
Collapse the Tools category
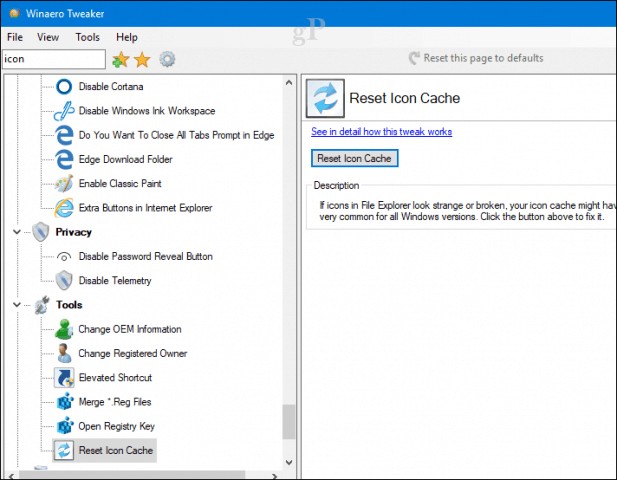point(17,305)
